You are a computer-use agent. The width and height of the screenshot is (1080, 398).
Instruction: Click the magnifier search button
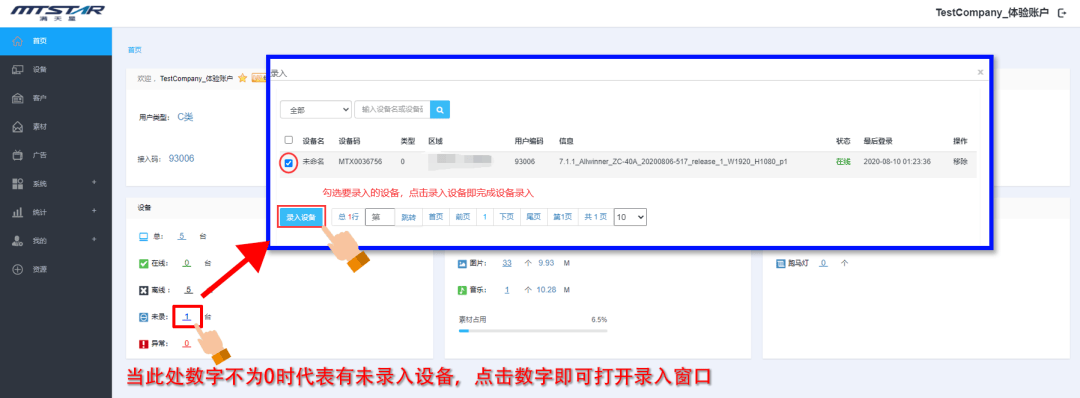(x=440, y=109)
